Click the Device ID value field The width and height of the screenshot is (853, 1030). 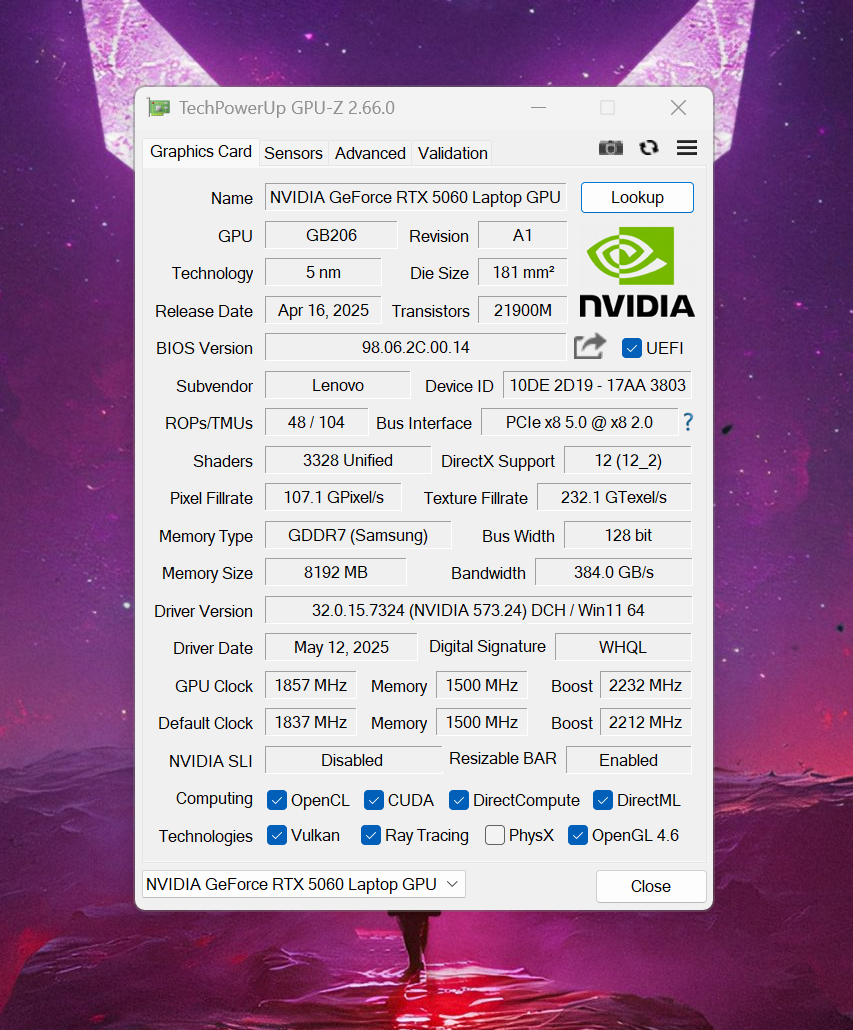point(597,385)
